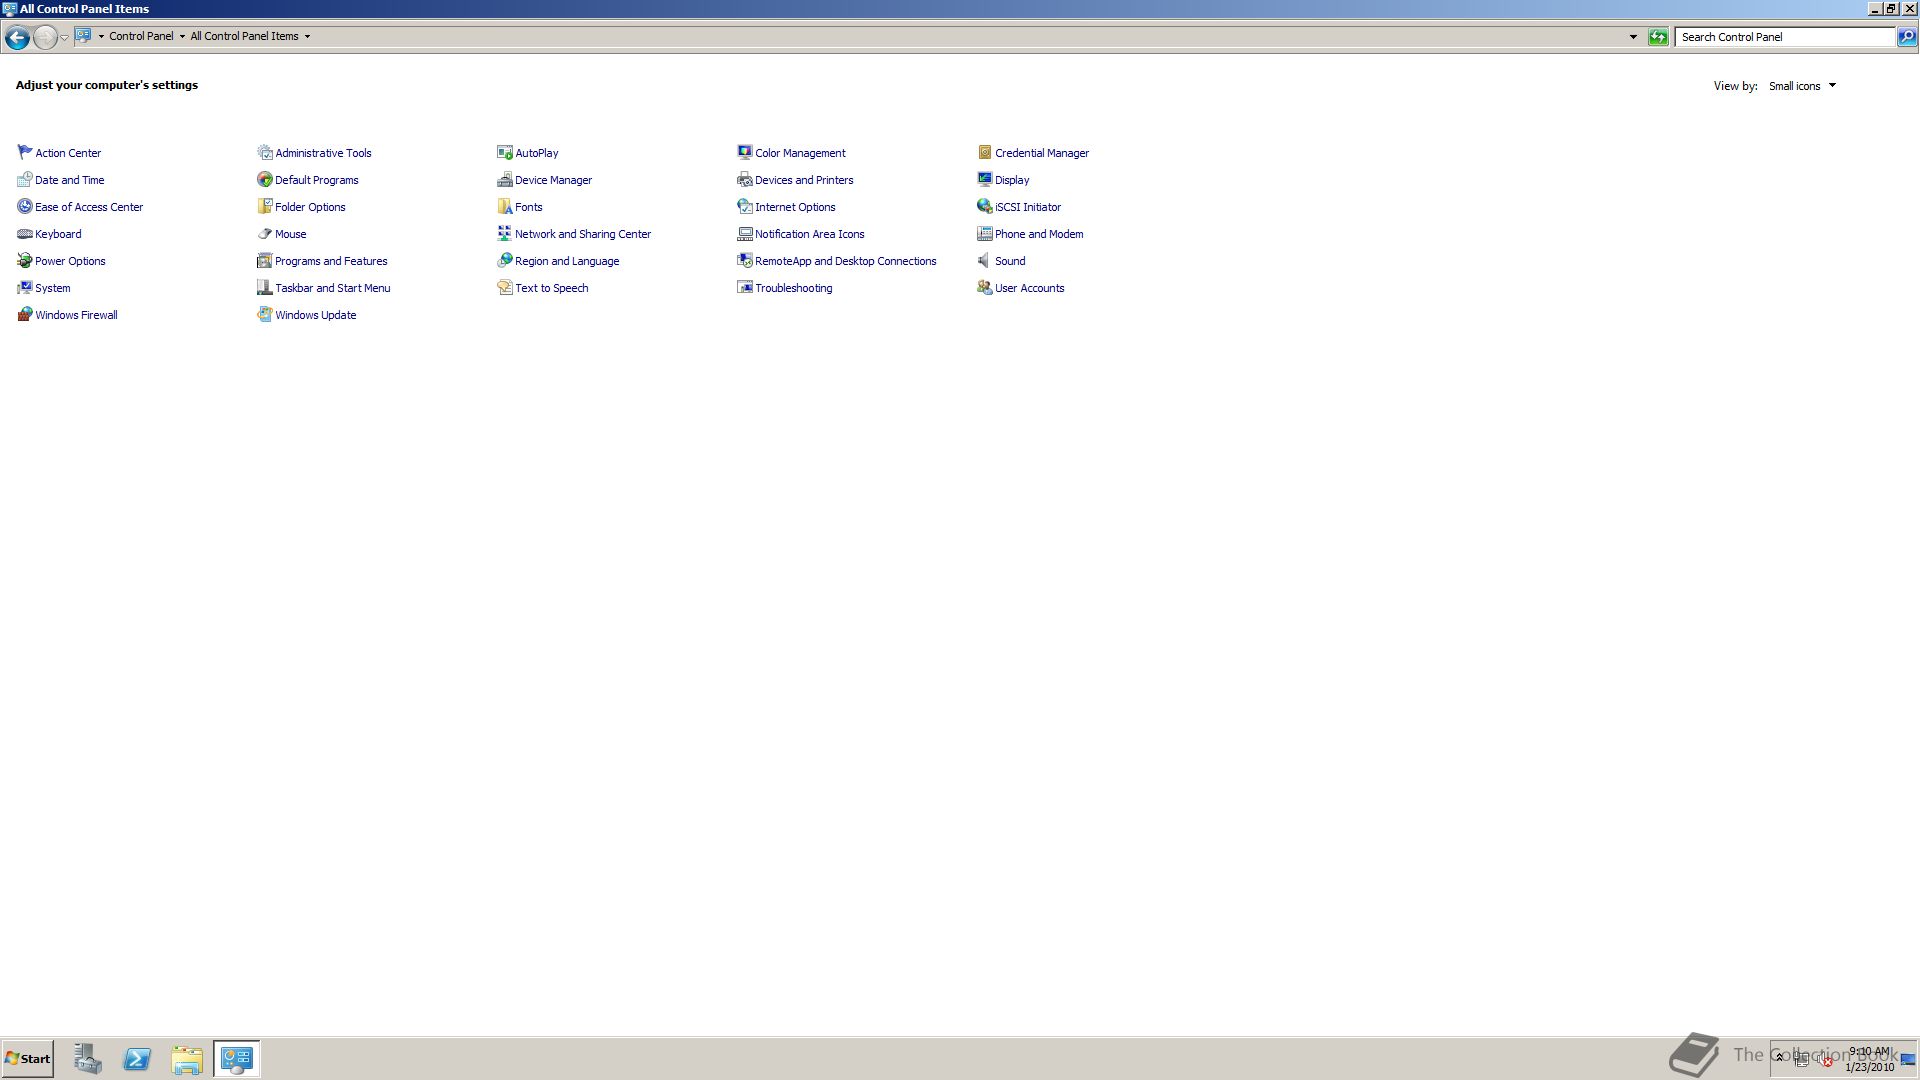
Task: Click the Forward navigation button
Action: click(x=45, y=37)
